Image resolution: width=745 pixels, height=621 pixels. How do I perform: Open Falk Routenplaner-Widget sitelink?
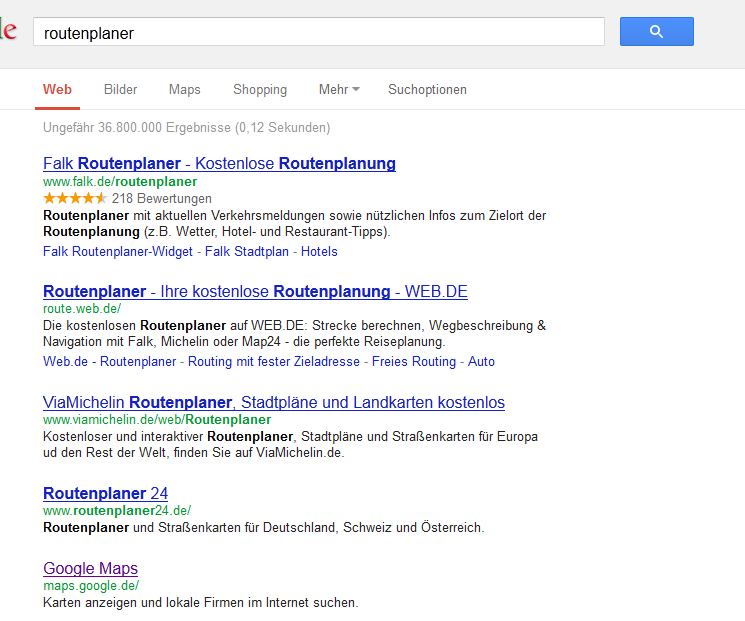pos(118,251)
